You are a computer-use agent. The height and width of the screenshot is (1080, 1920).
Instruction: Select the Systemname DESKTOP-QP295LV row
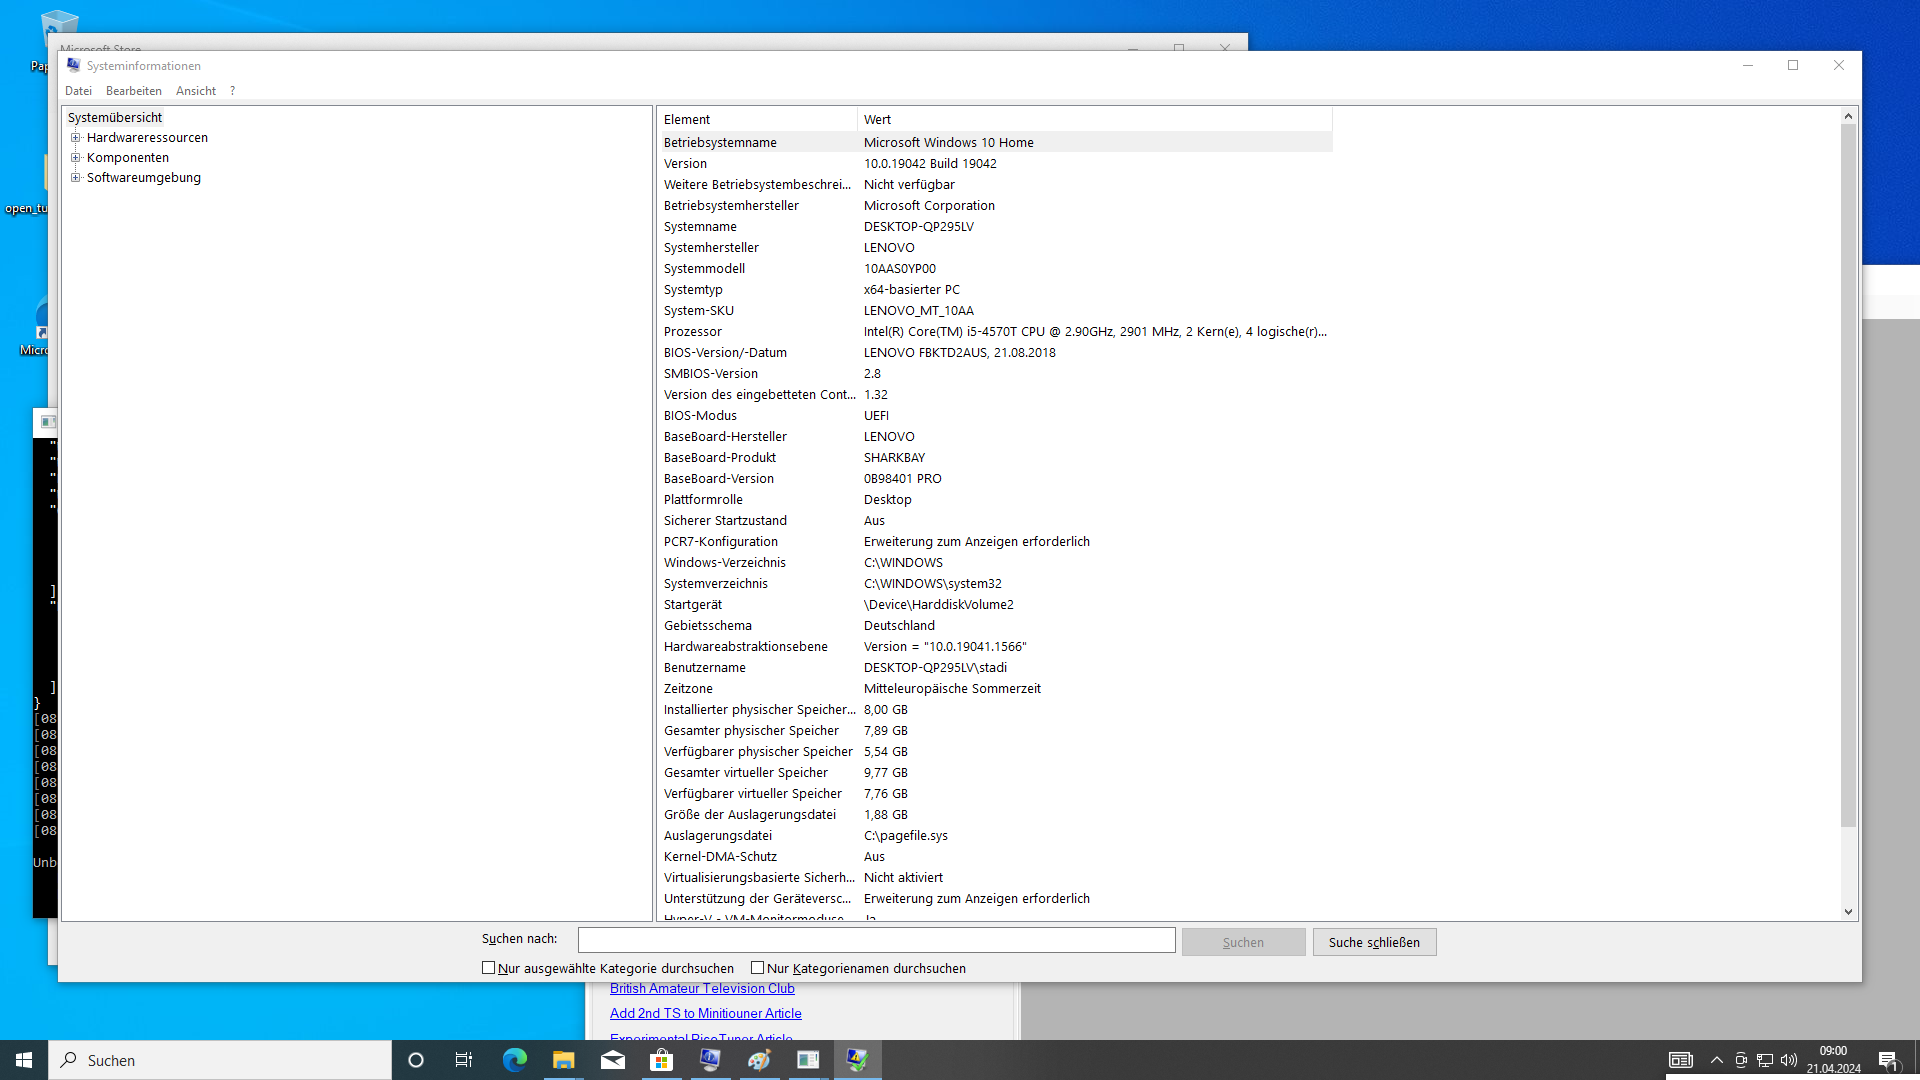(995, 227)
